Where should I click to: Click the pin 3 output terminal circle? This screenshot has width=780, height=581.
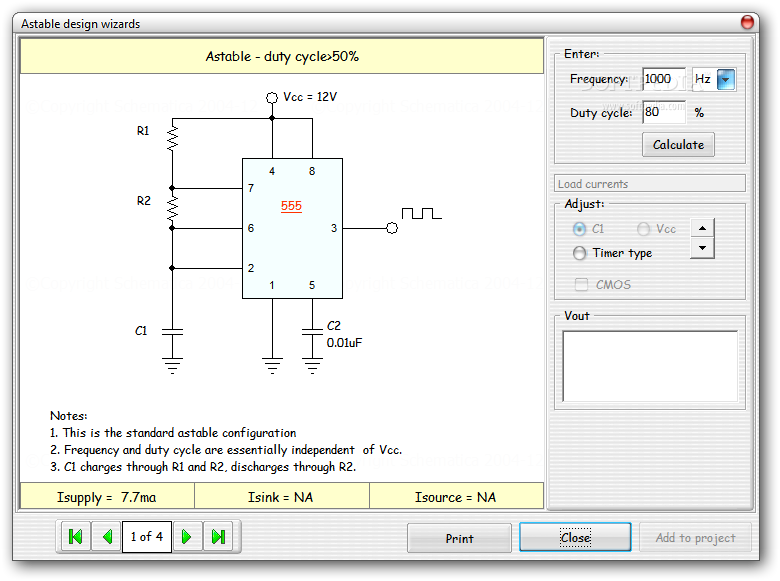pyautogui.click(x=392, y=228)
